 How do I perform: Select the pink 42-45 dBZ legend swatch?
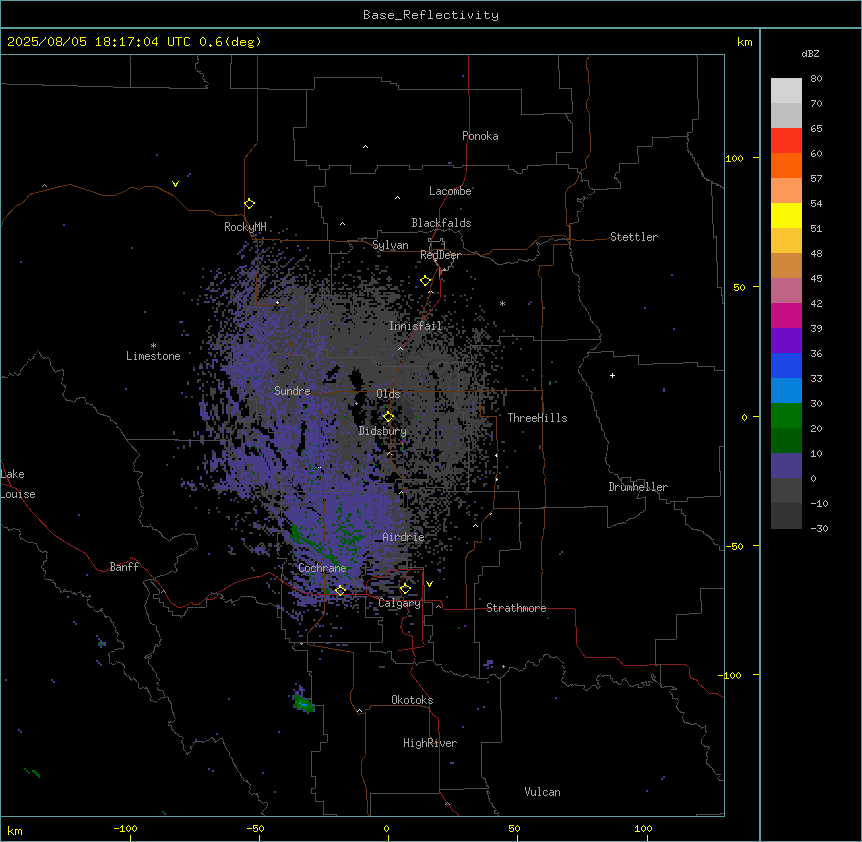786,291
